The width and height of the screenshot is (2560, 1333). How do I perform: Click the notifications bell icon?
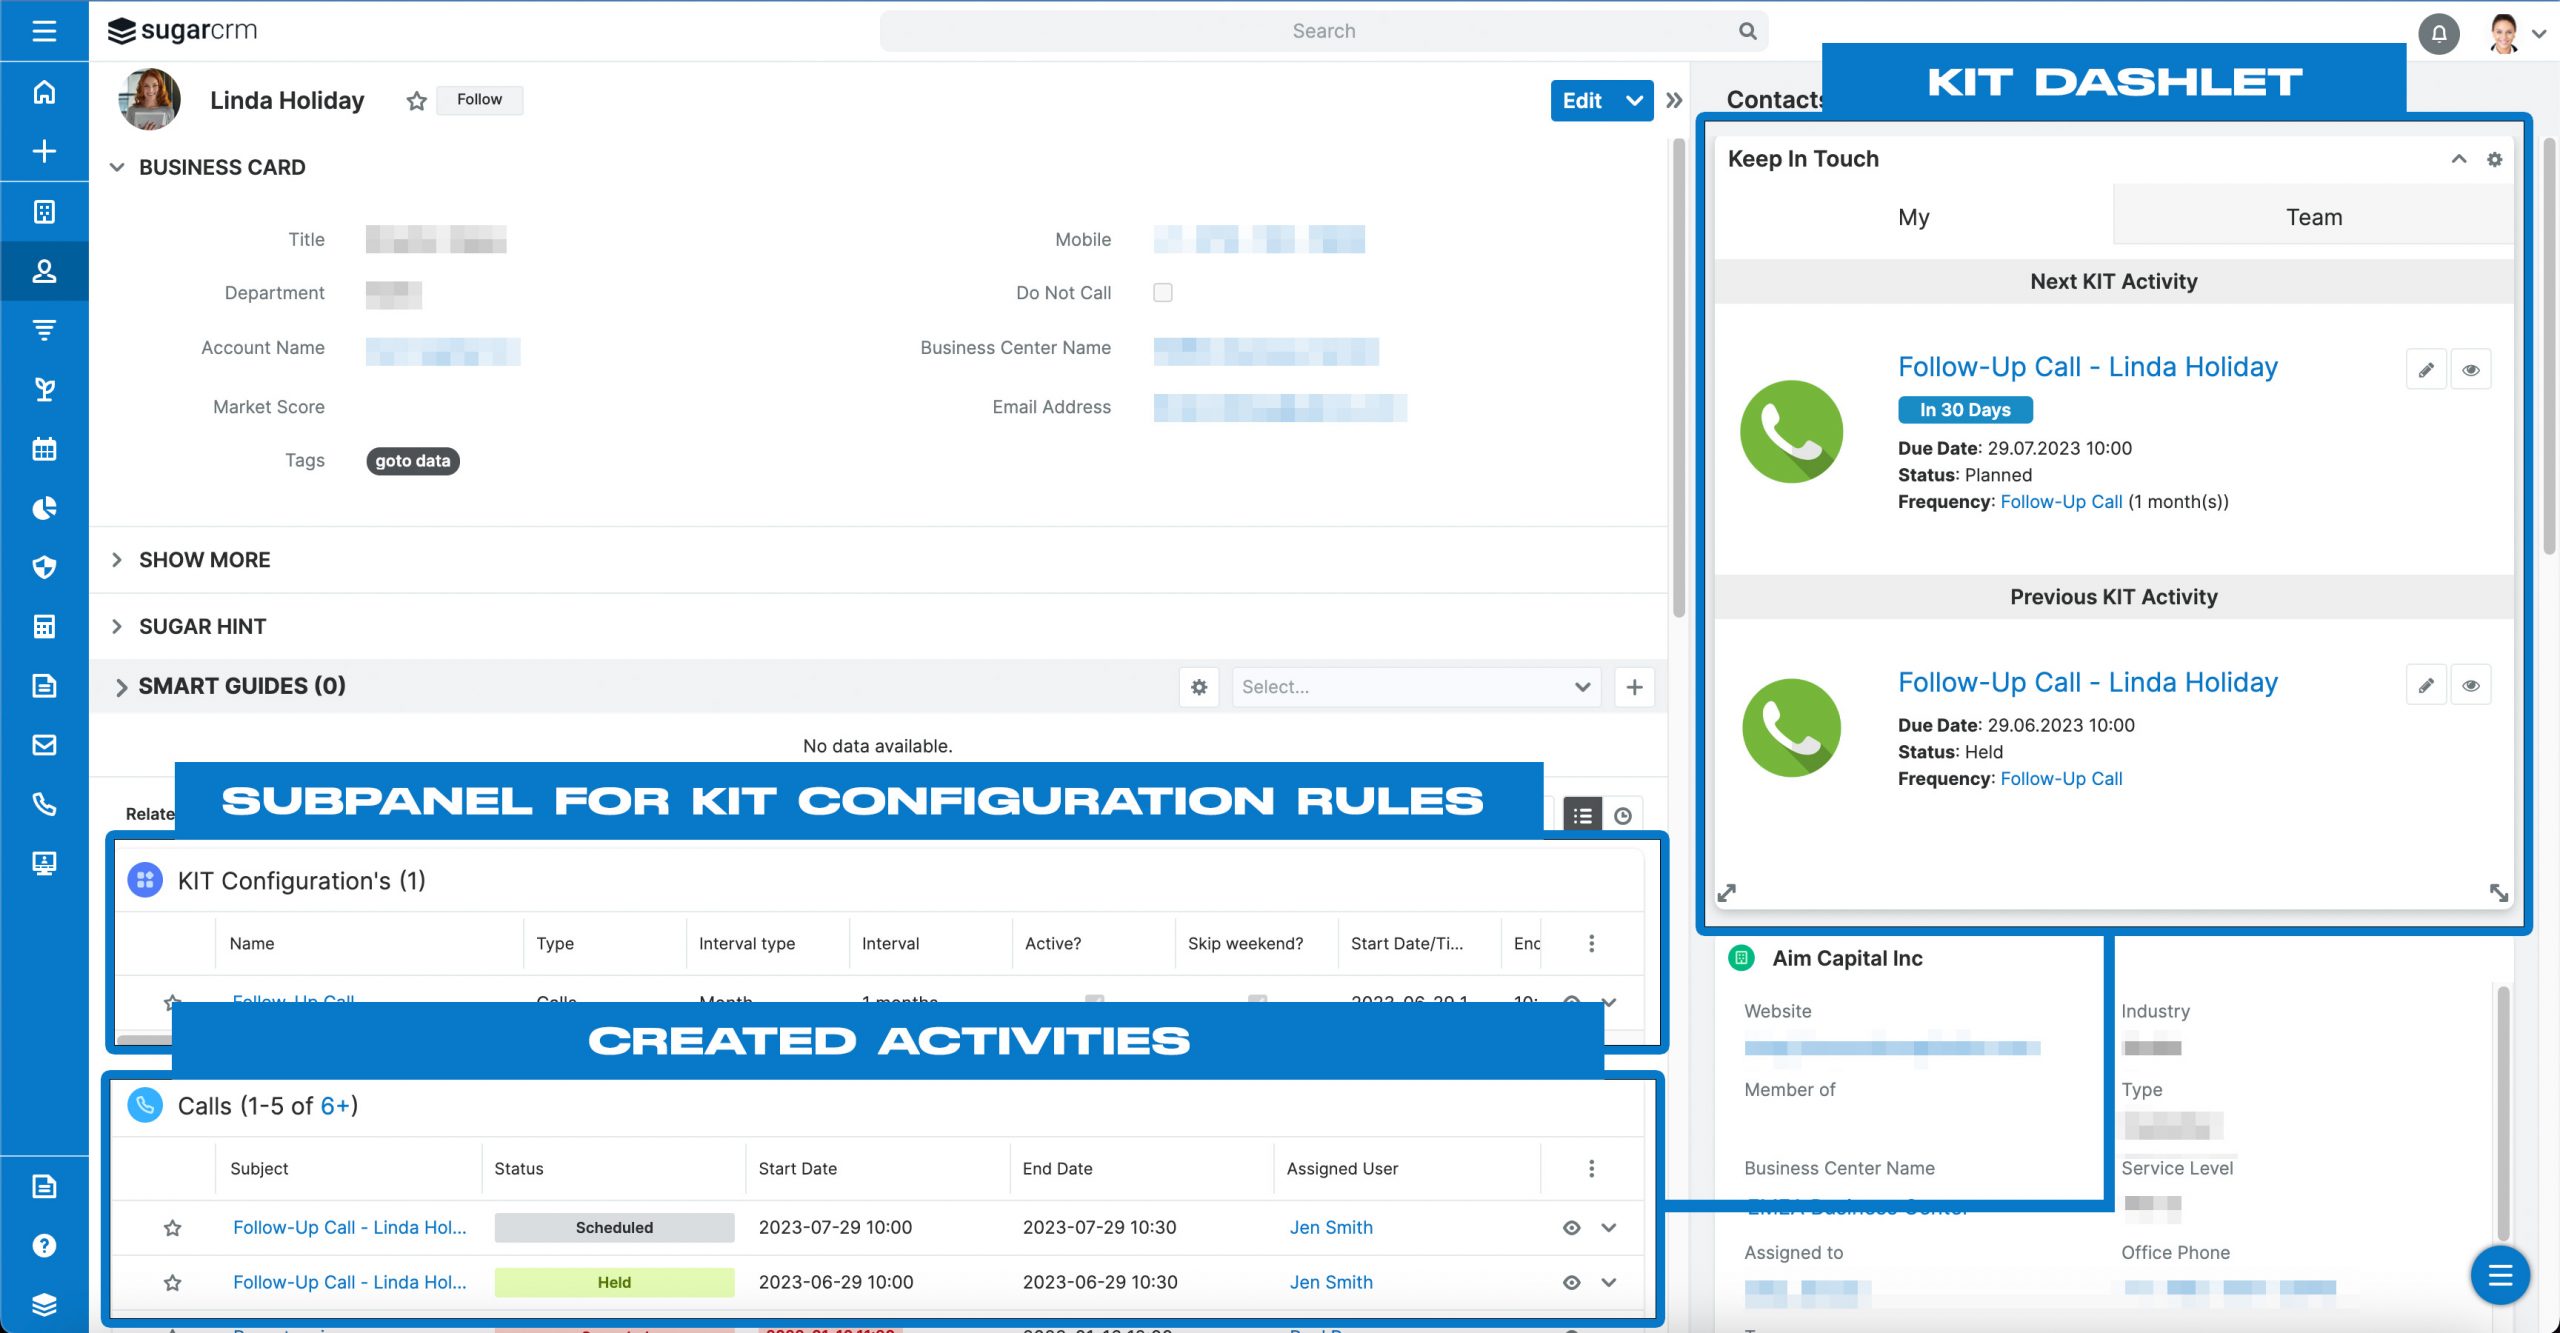[2438, 34]
